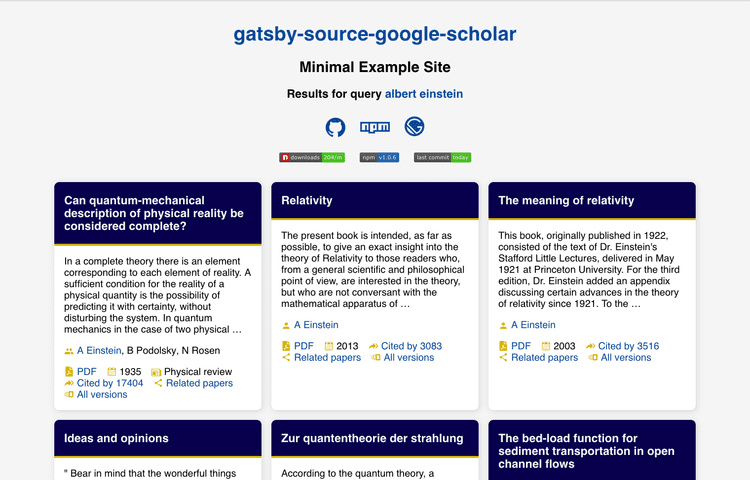750x480 pixels.
Task: Open the GitHub icon link
Action: [x=335, y=127]
